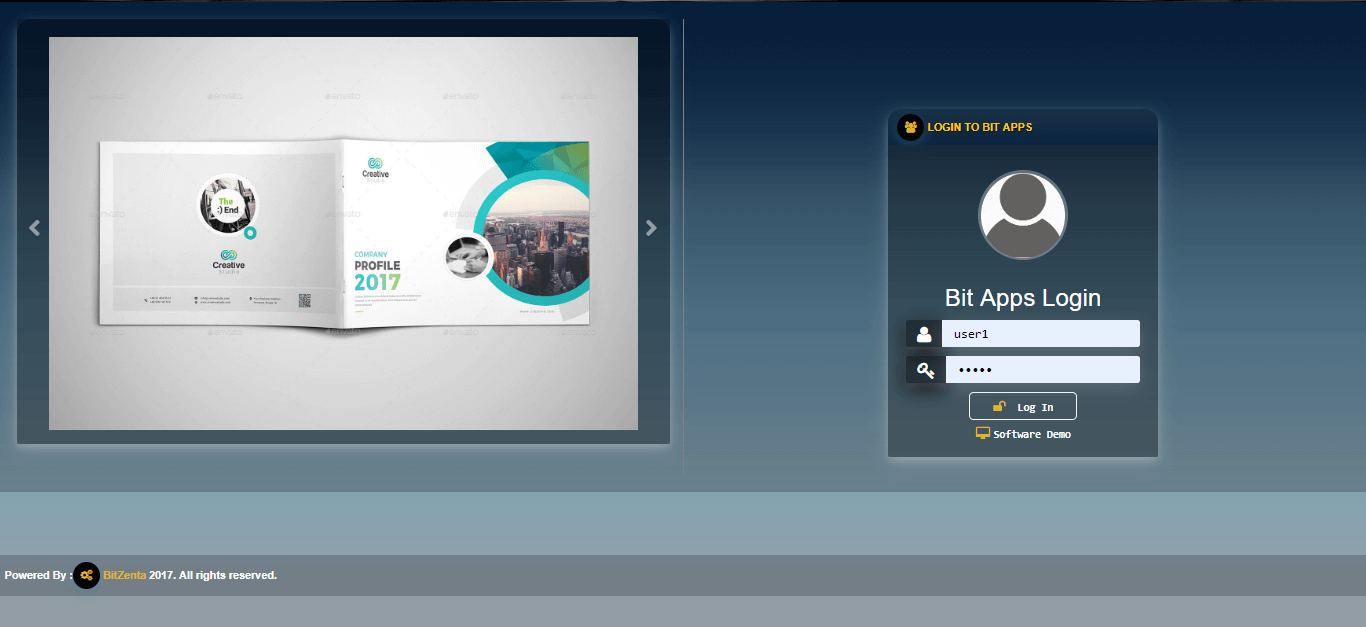
Task: Click the key icon beside password field
Action: pos(925,370)
